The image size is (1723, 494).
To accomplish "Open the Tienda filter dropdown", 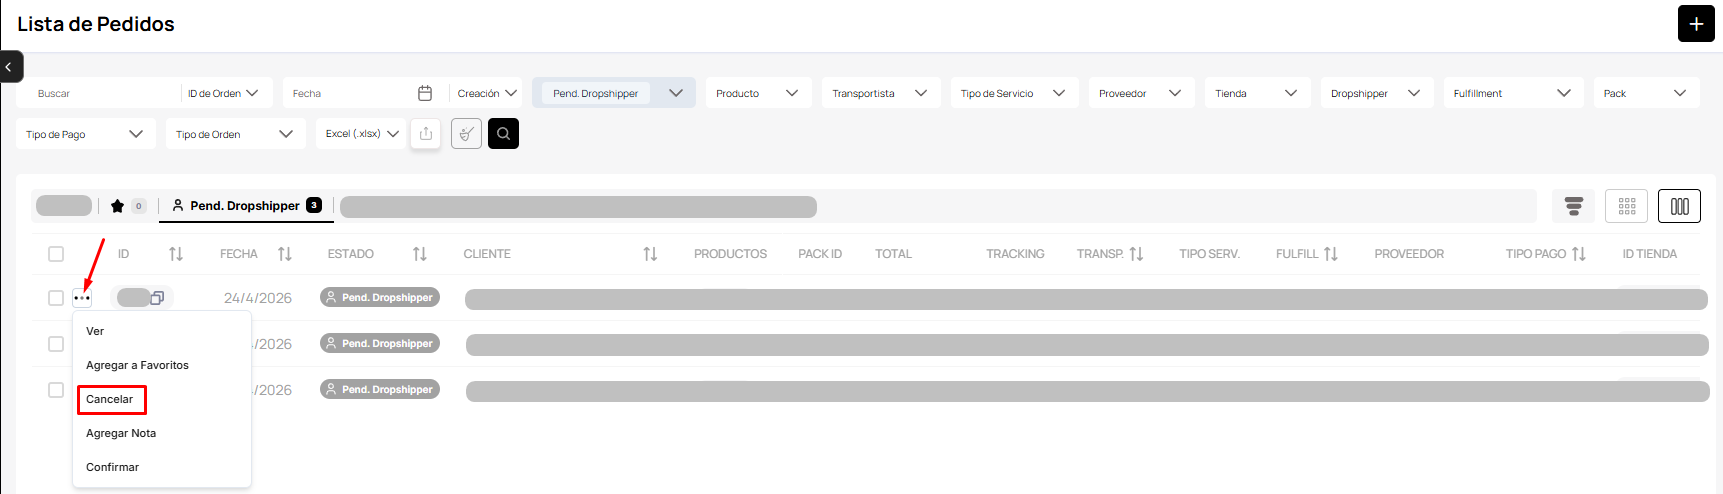I will [1257, 93].
